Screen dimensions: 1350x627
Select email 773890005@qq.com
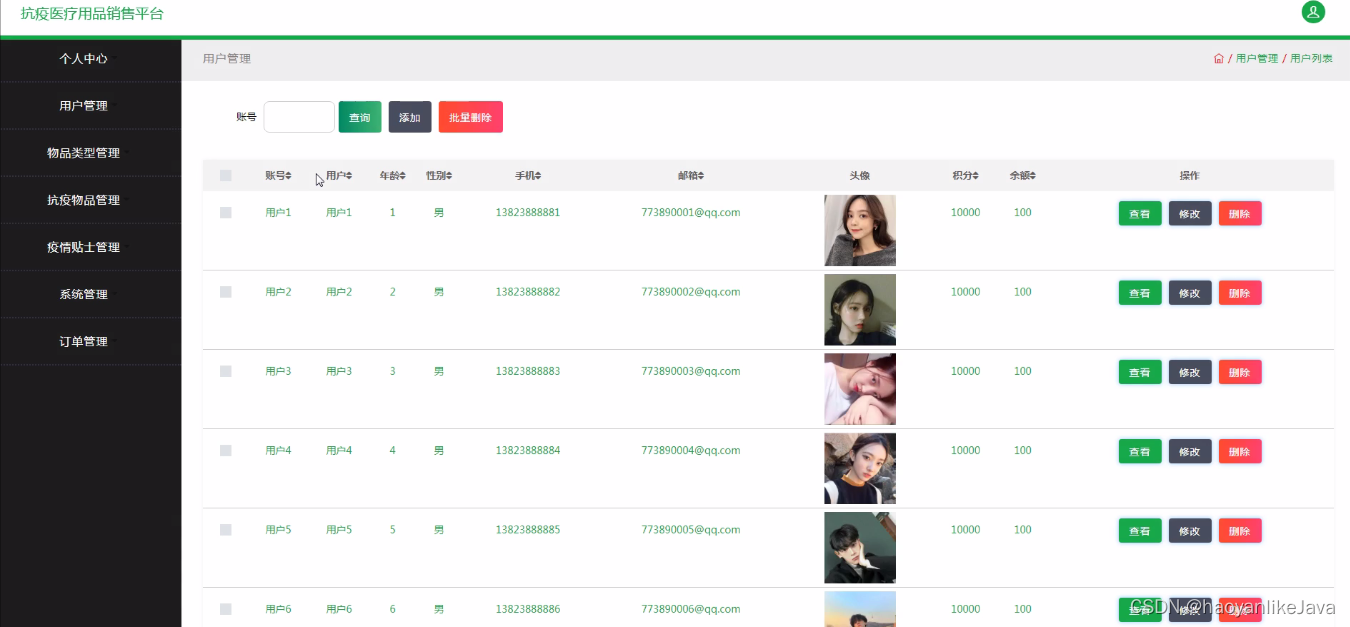pos(691,530)
